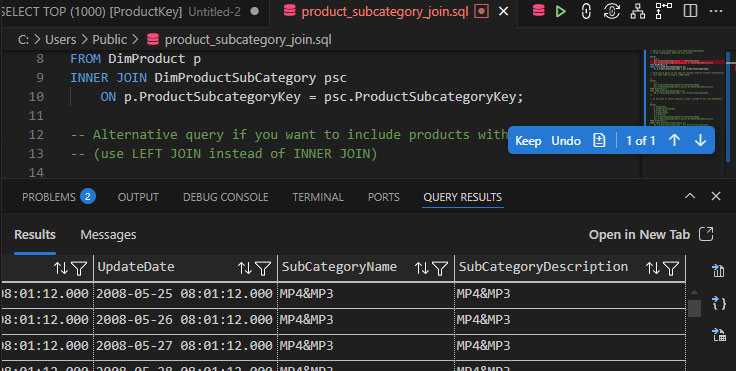The height and width of the screenshot is (371, 736).
Task: Go to the previous change arrow up
Action: pos(674,140)
